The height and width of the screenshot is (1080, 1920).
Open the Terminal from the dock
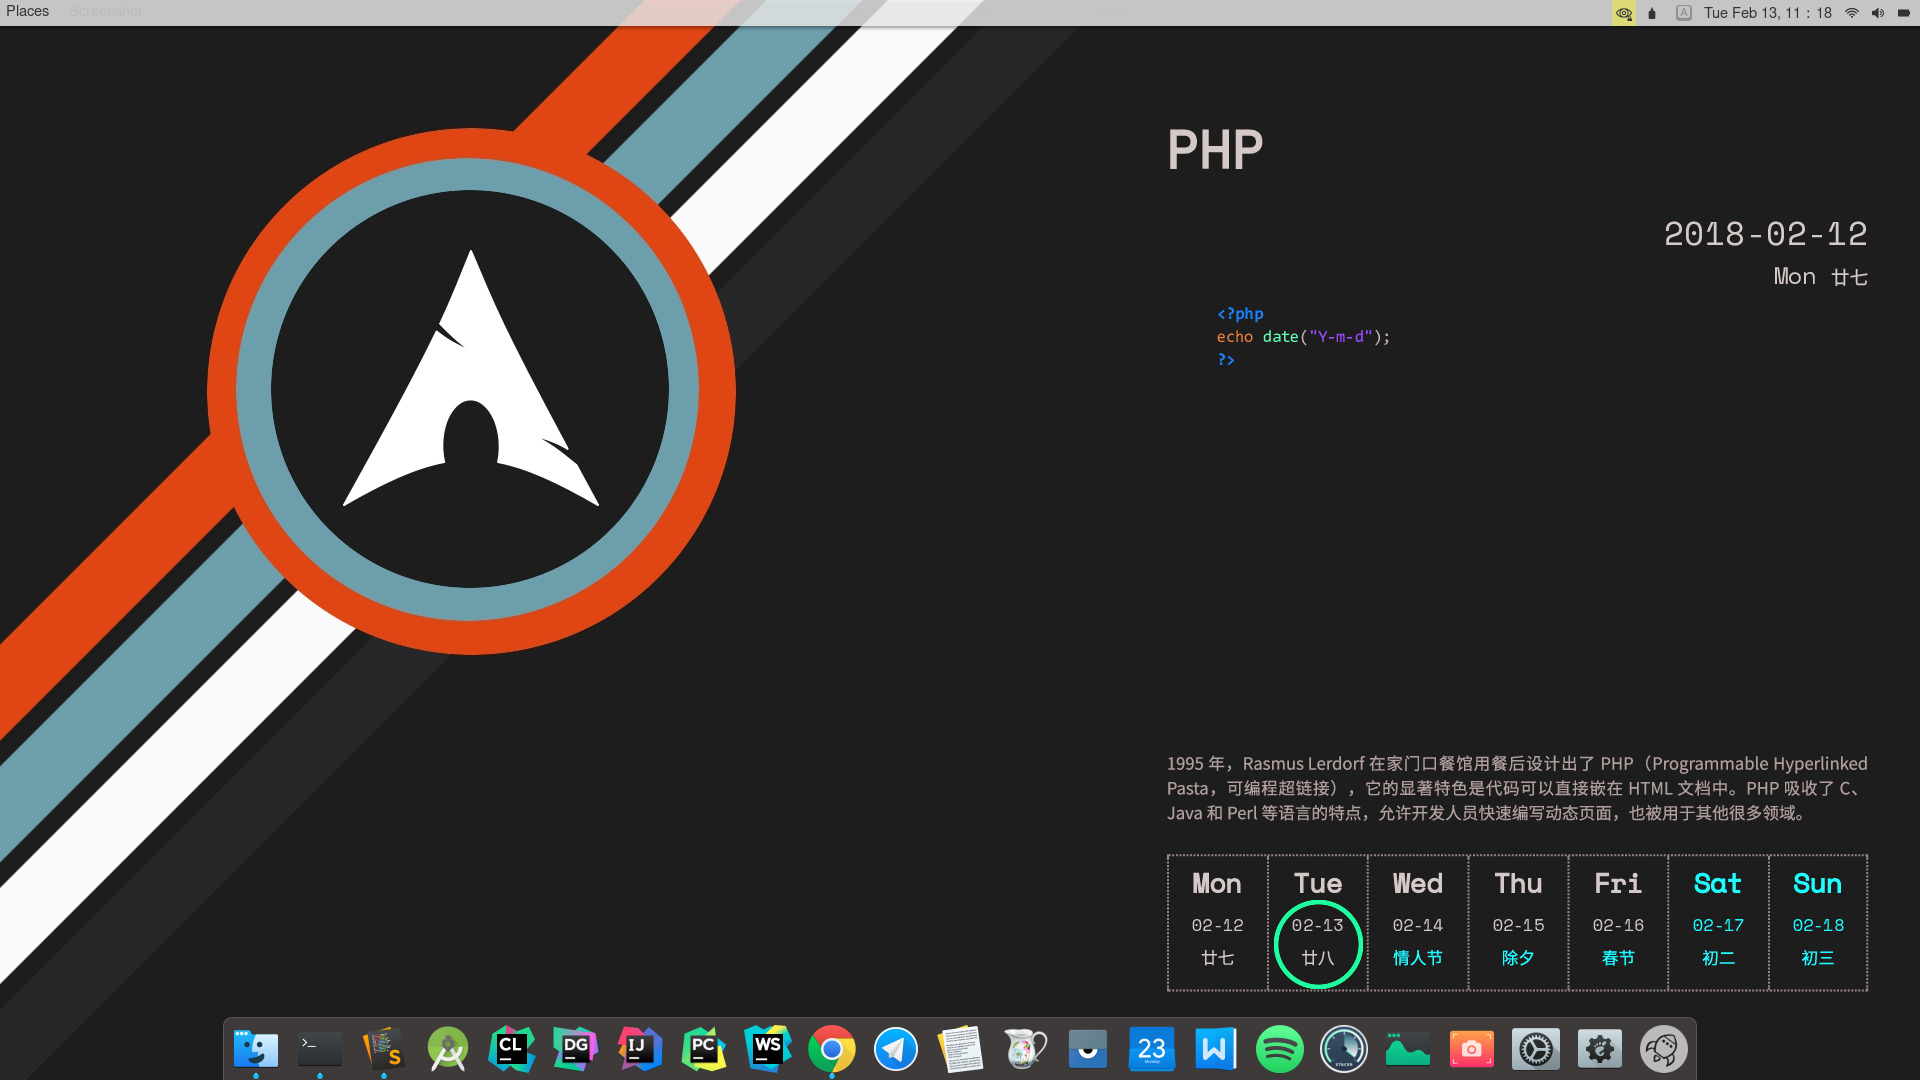(x=320, y=1049)
